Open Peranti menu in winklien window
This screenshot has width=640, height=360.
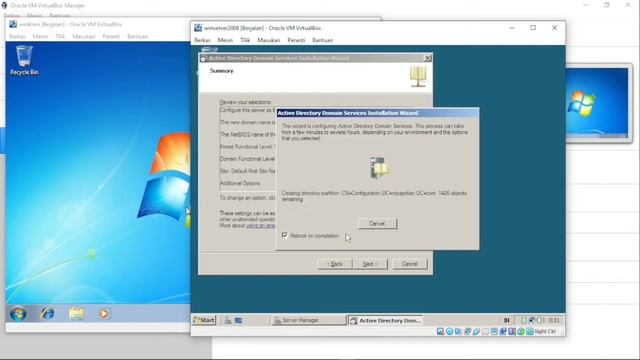(x=111, y=36)
